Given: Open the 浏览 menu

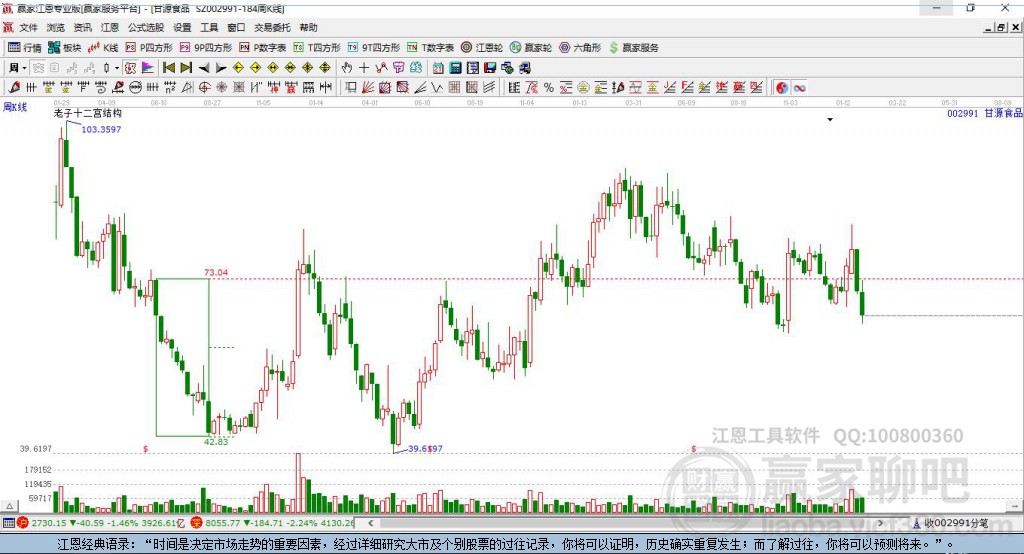Looking at the screenshot, I should [56, 27].
